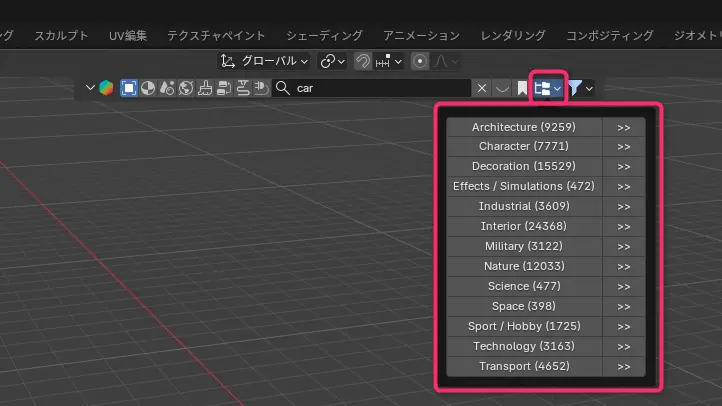Image resolution: width=722 pixels, height=406 pixels.
Task: Click the BlenderKit hexagon logo icon
Action: click(x=106, y=88)
